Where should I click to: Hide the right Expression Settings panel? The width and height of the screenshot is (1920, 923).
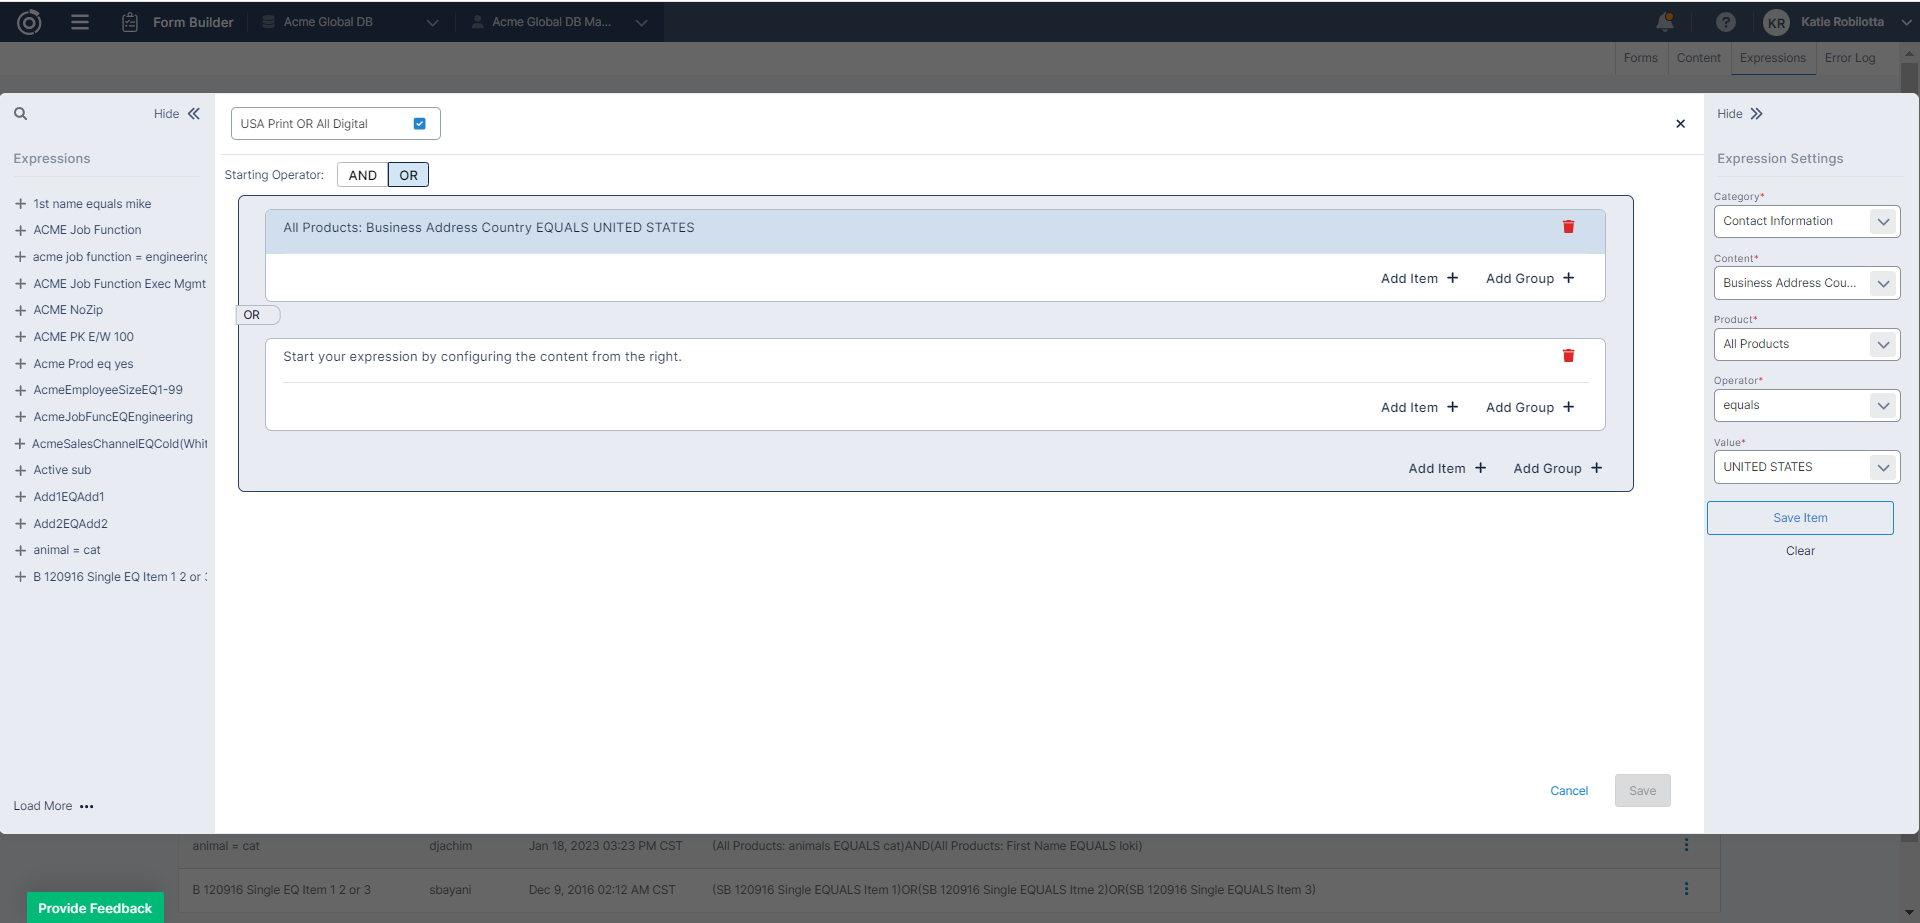click(1740, 114)
